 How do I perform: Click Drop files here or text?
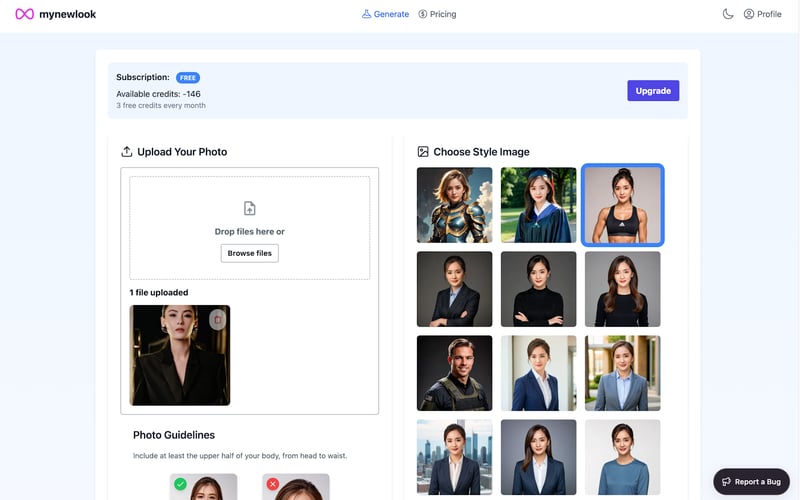[249, 232]
